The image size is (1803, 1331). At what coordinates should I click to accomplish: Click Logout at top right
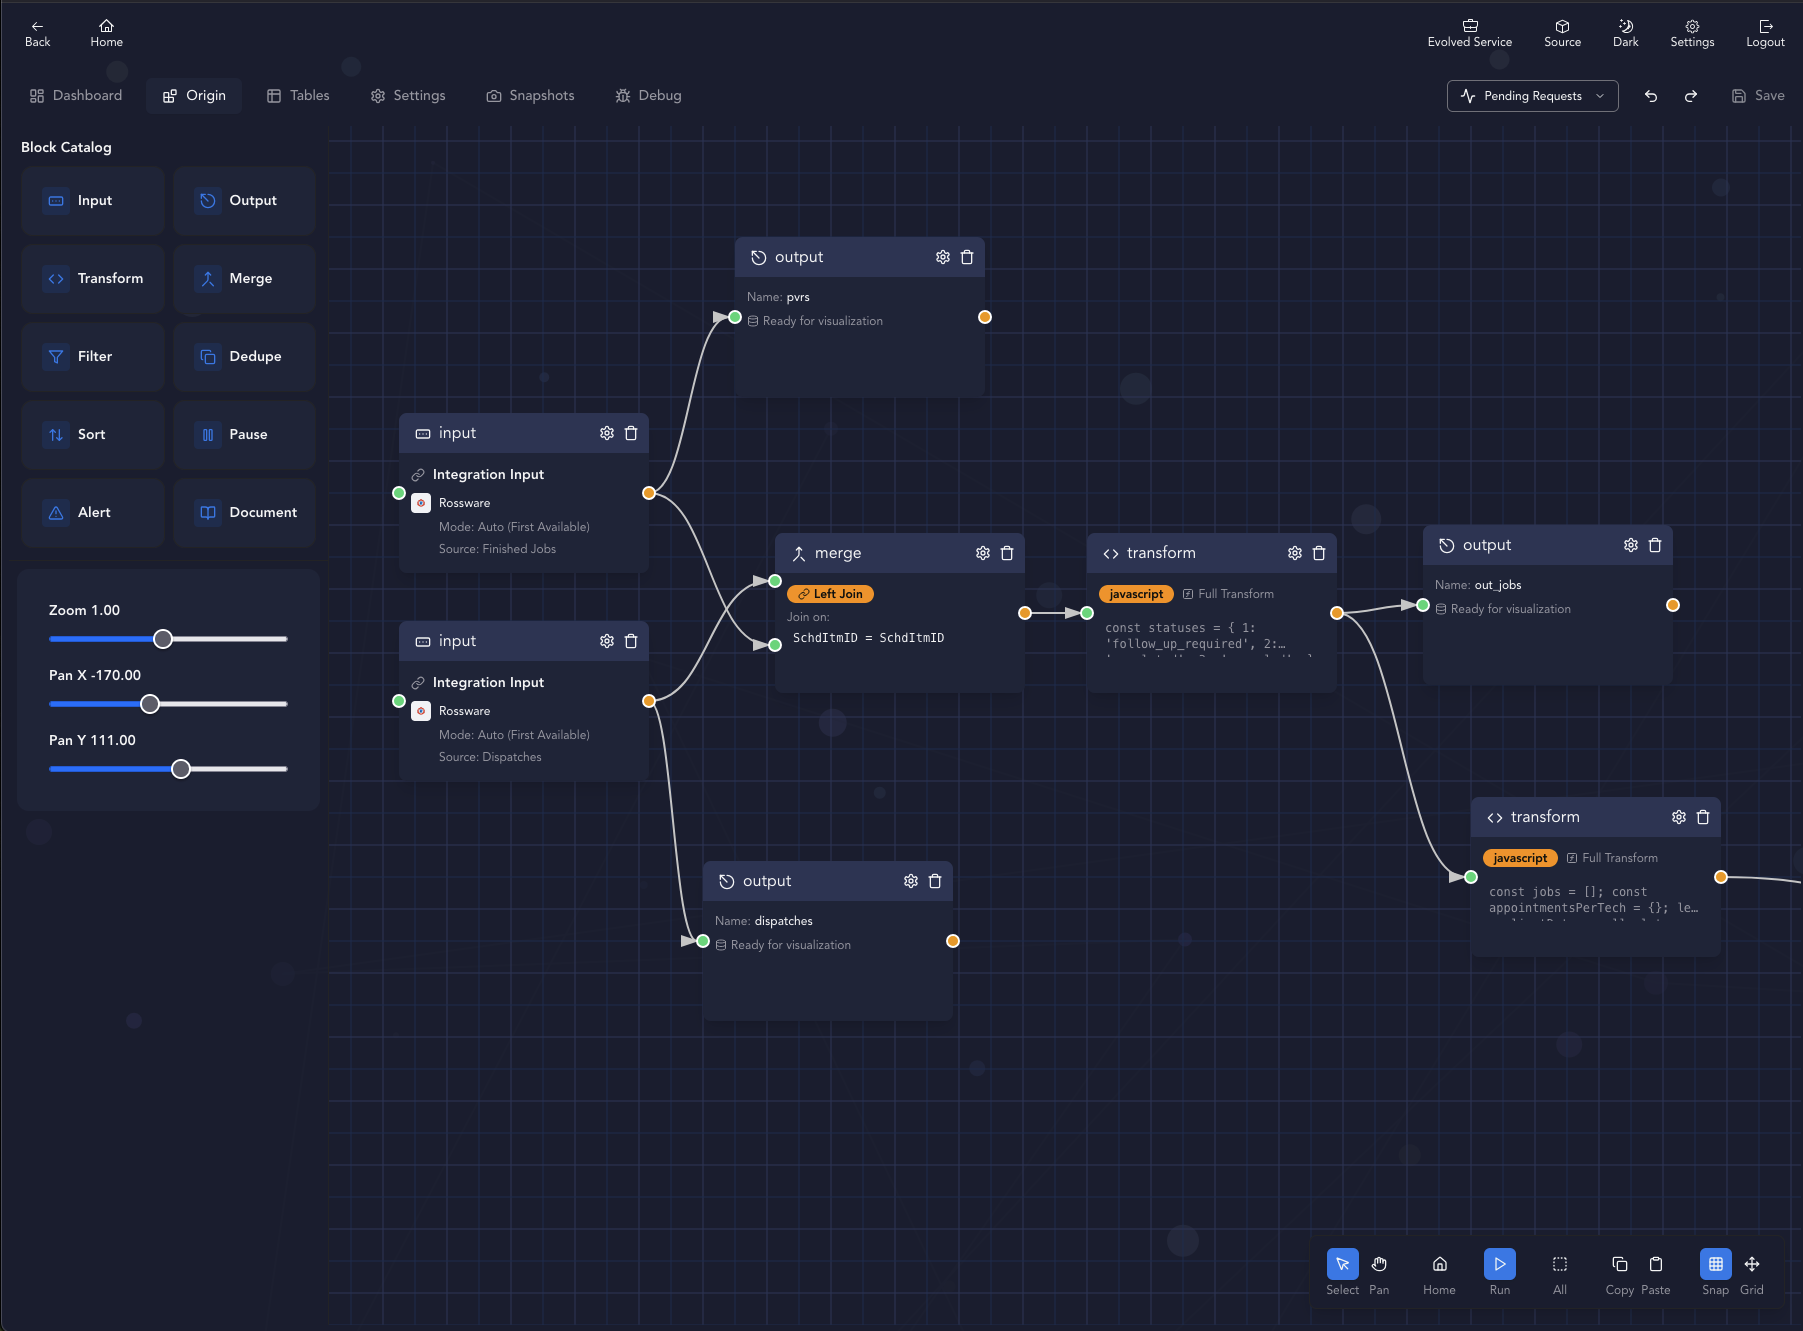click(x=1765, y=31)
